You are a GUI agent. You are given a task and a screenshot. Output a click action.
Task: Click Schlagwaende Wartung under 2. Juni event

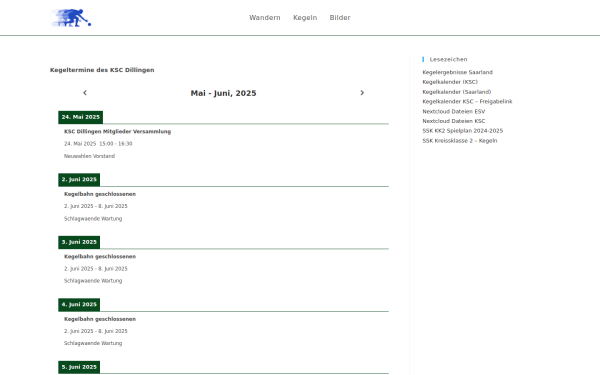[x=93, y=218]
